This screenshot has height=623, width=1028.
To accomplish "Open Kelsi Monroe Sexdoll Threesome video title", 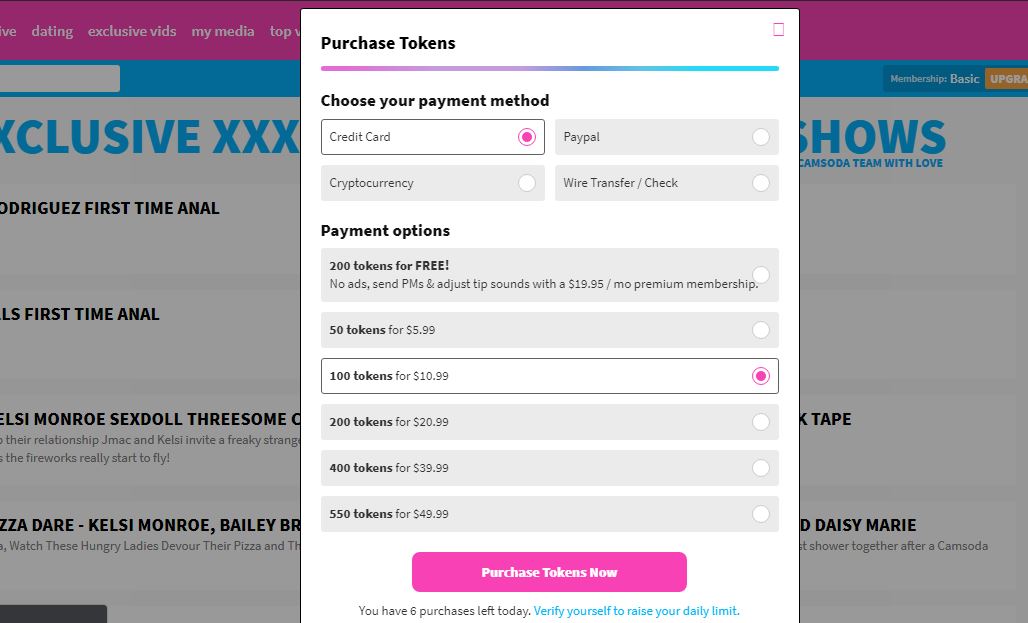I will (x=150, y=419).
